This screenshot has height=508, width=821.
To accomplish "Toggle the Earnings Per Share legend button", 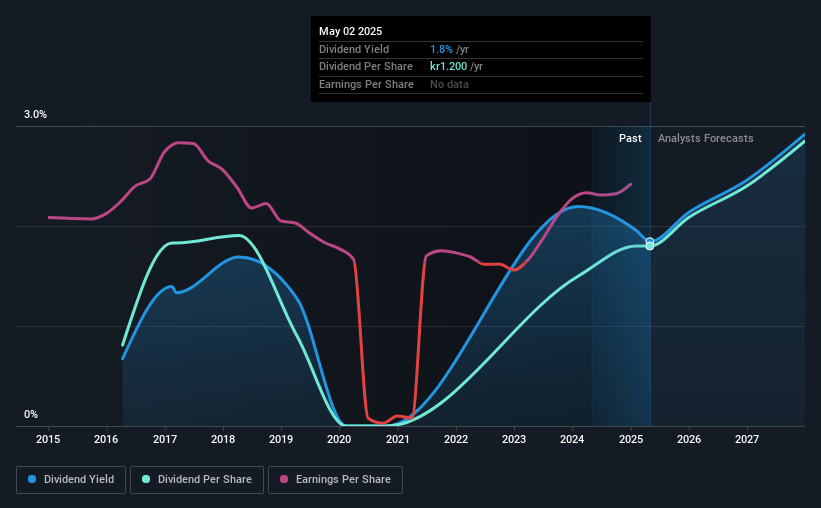I will [335, 480].
